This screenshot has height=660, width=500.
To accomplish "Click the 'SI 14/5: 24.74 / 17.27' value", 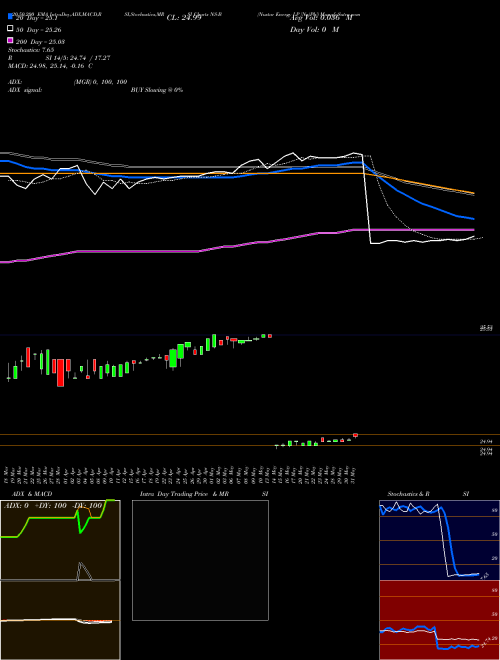I will [x=78, y=58].
